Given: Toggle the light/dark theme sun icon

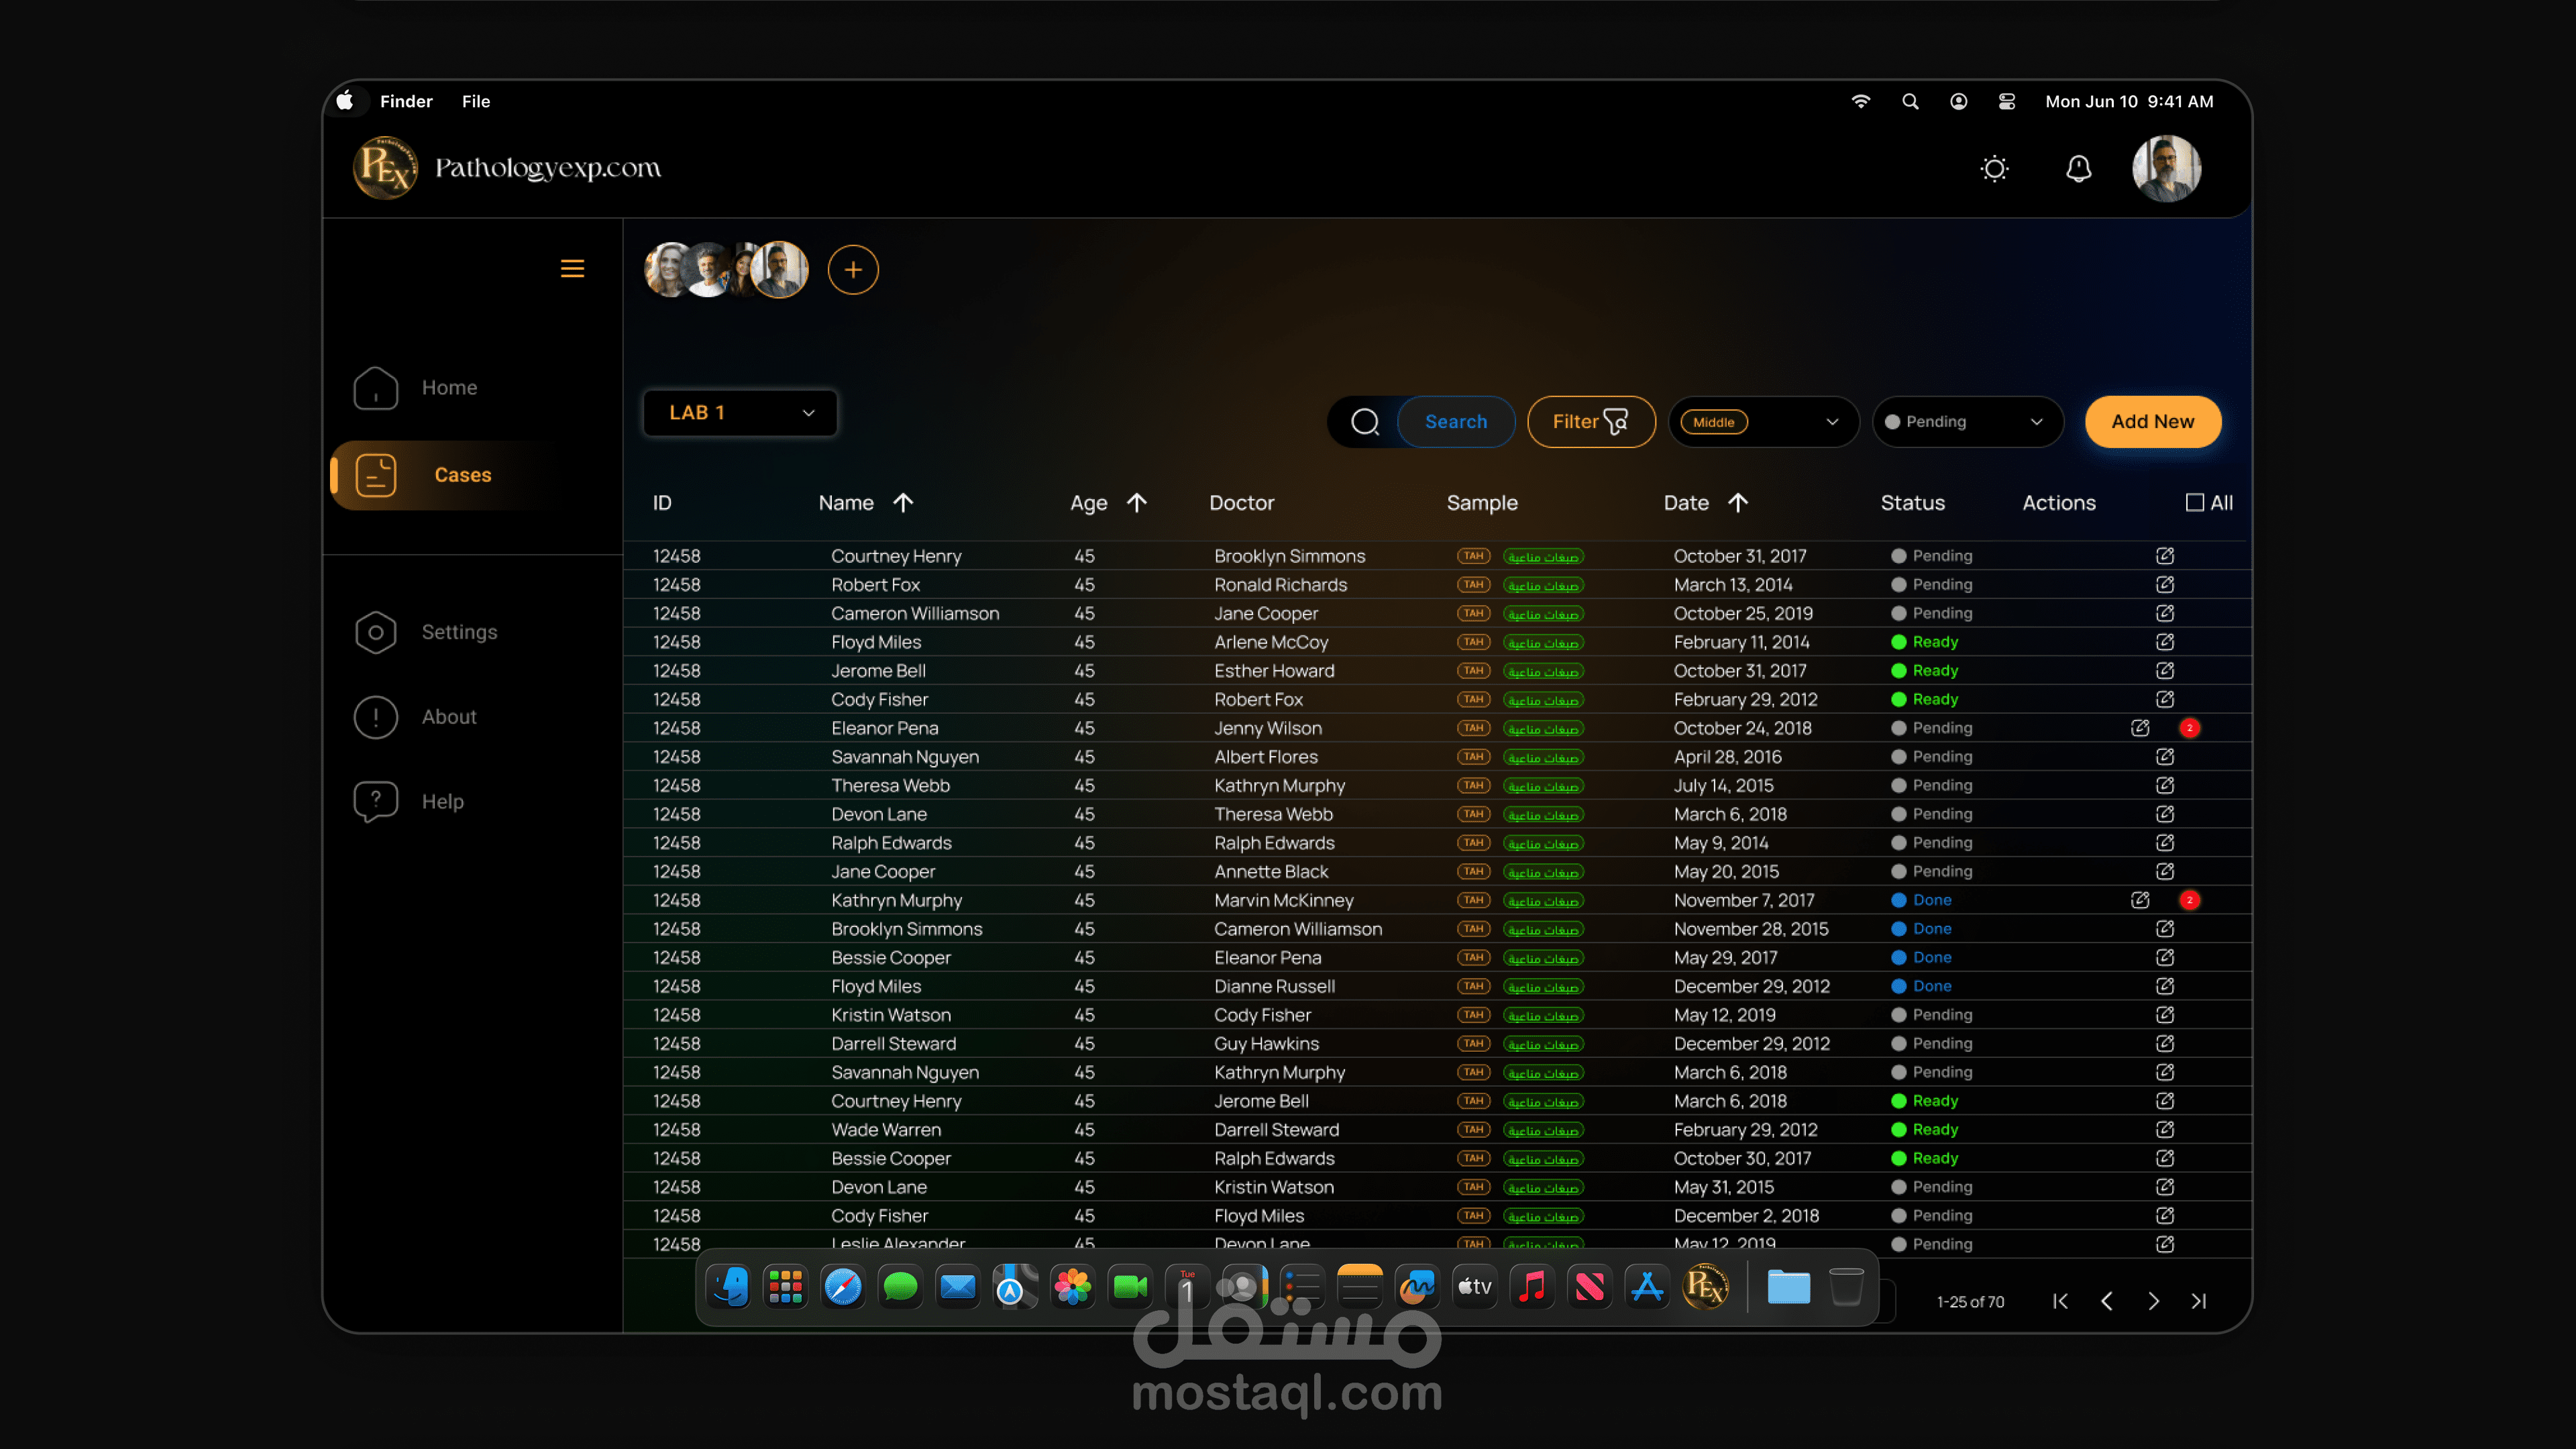Looking at the screenshot, I should click(1994, 168).
